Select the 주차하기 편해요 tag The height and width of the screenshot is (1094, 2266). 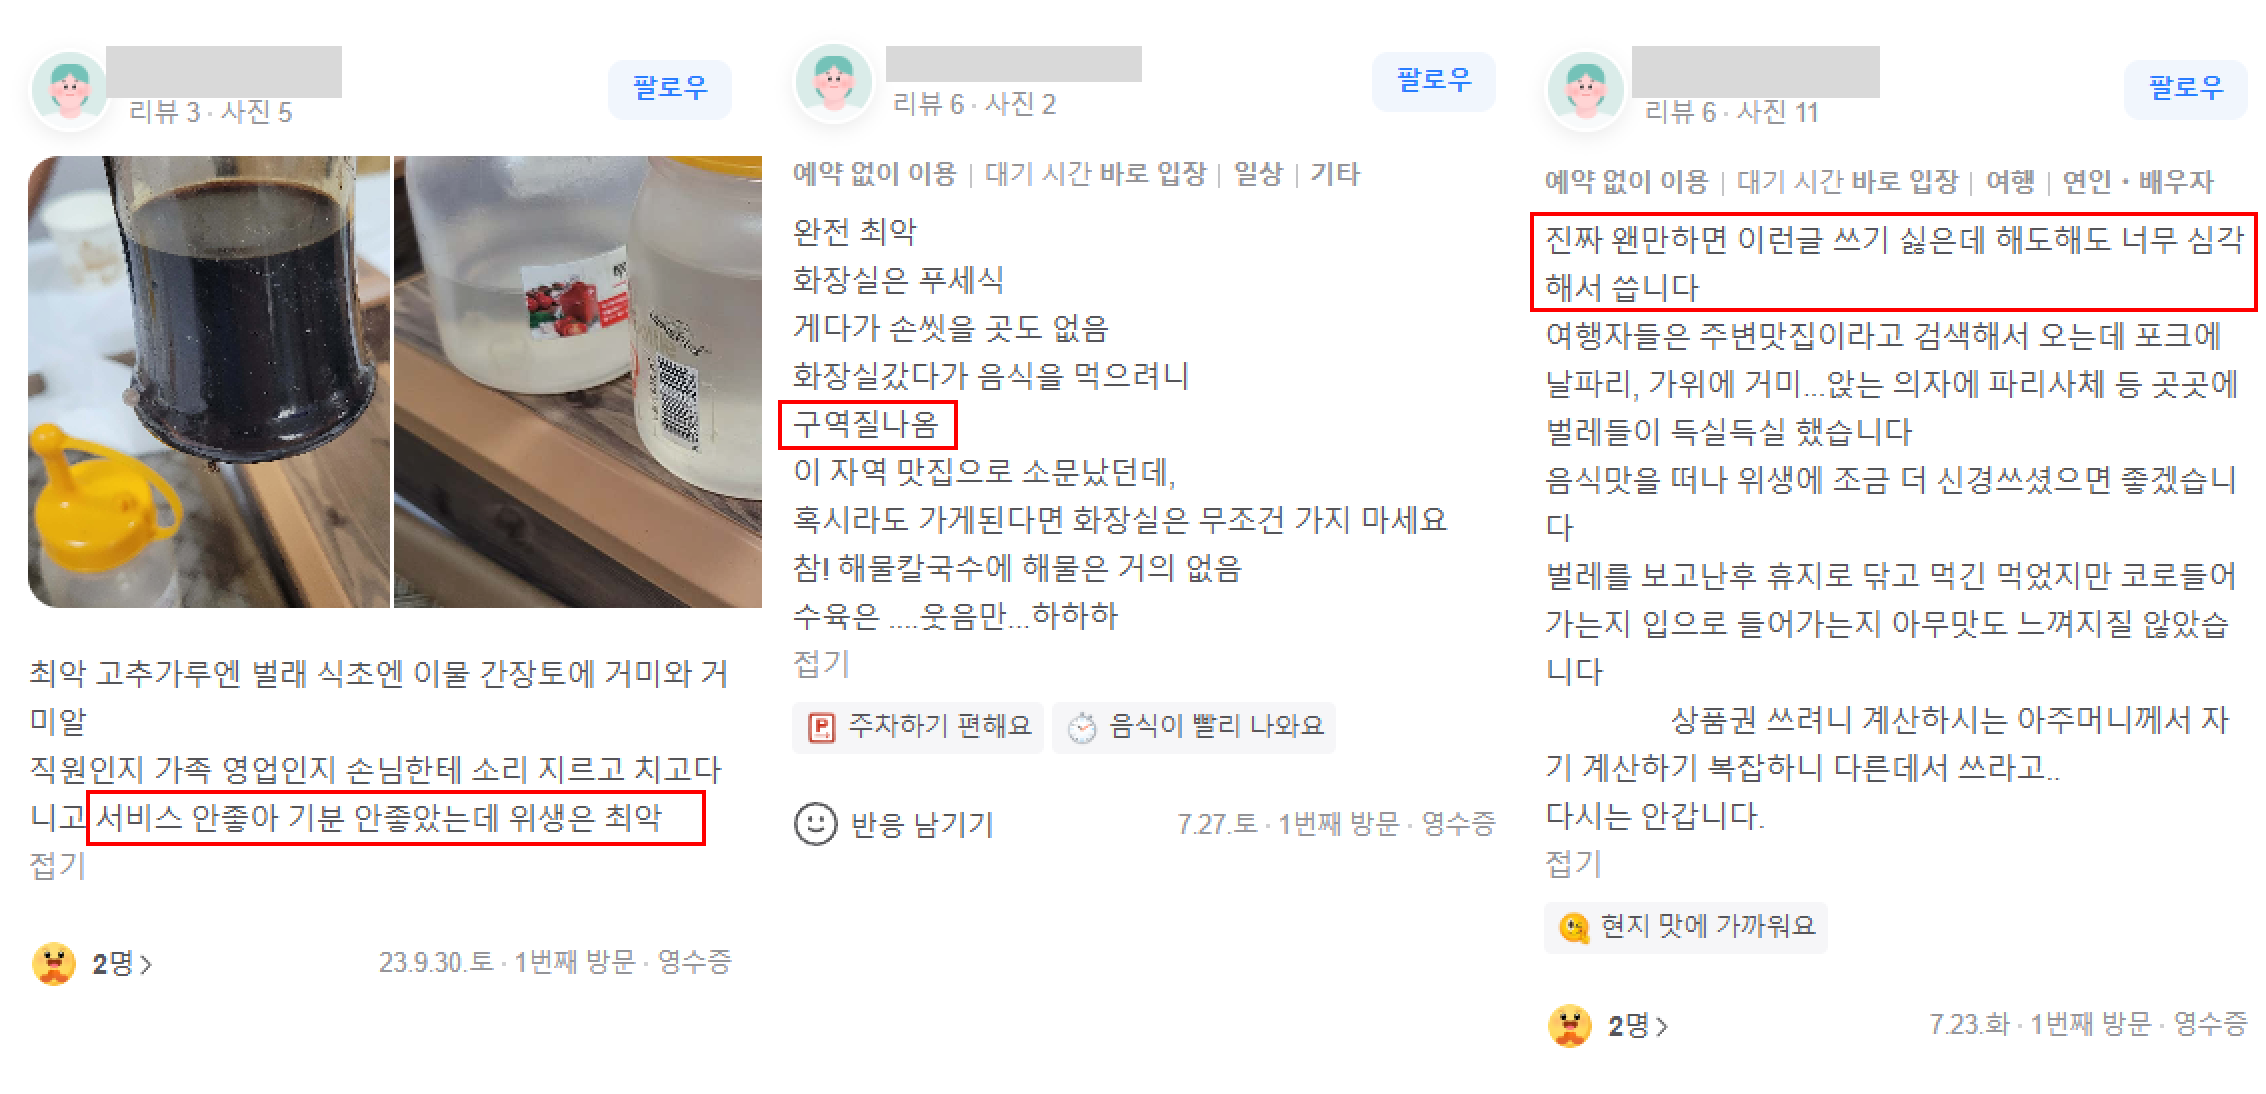coord(918,726)
